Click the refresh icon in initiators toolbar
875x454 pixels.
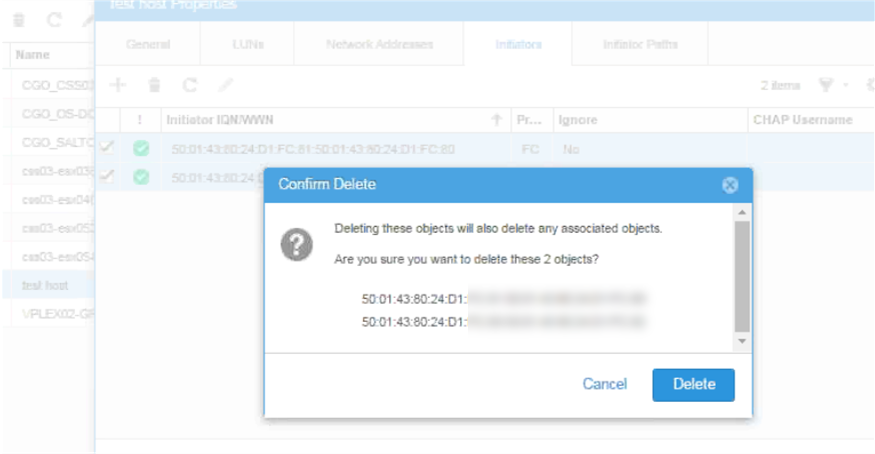(190, 85)
